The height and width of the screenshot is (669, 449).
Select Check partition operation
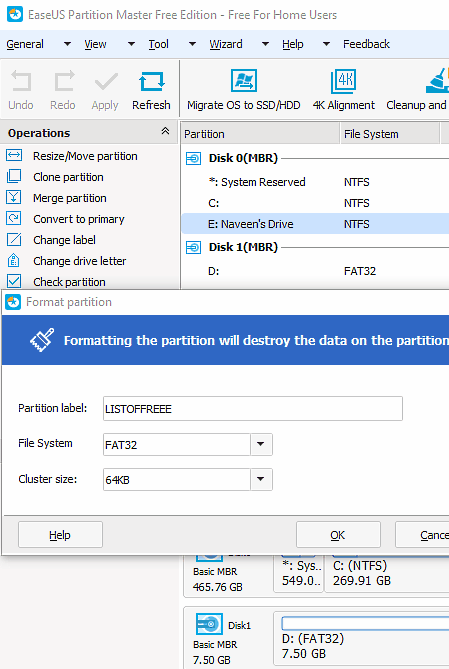tap(69, 282)
